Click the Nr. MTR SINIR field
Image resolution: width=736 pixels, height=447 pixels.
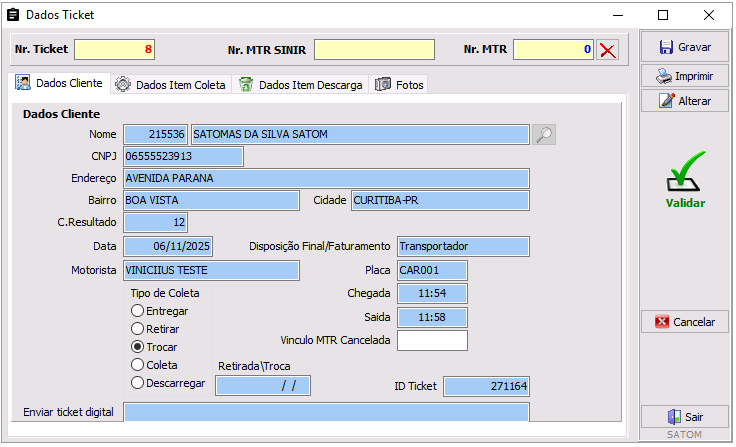[374, 50]
